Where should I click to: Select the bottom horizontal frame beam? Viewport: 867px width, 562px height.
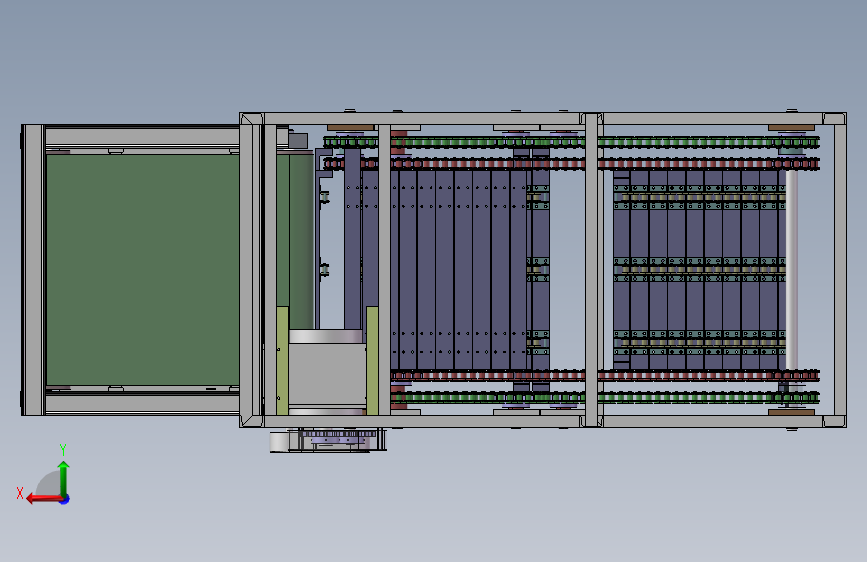tap(542, 422)
